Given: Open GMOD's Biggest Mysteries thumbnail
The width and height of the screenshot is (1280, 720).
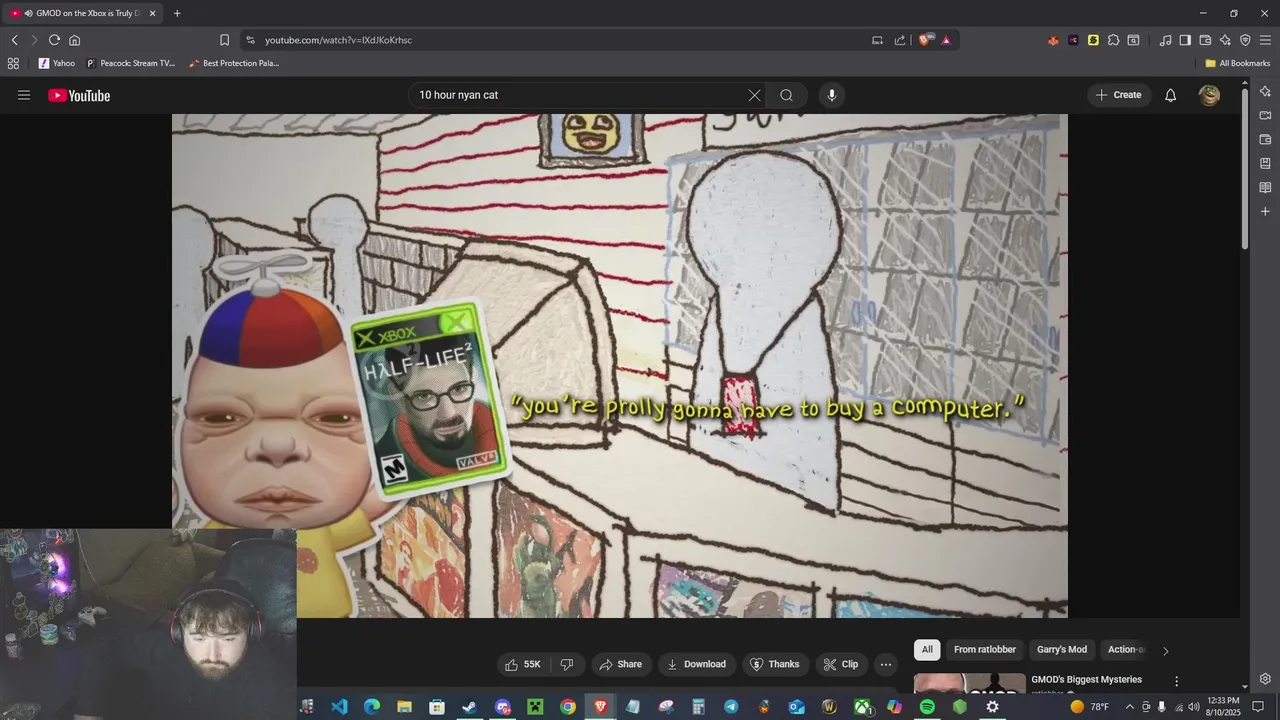Looking at the screenshot, I should [970, 683].
